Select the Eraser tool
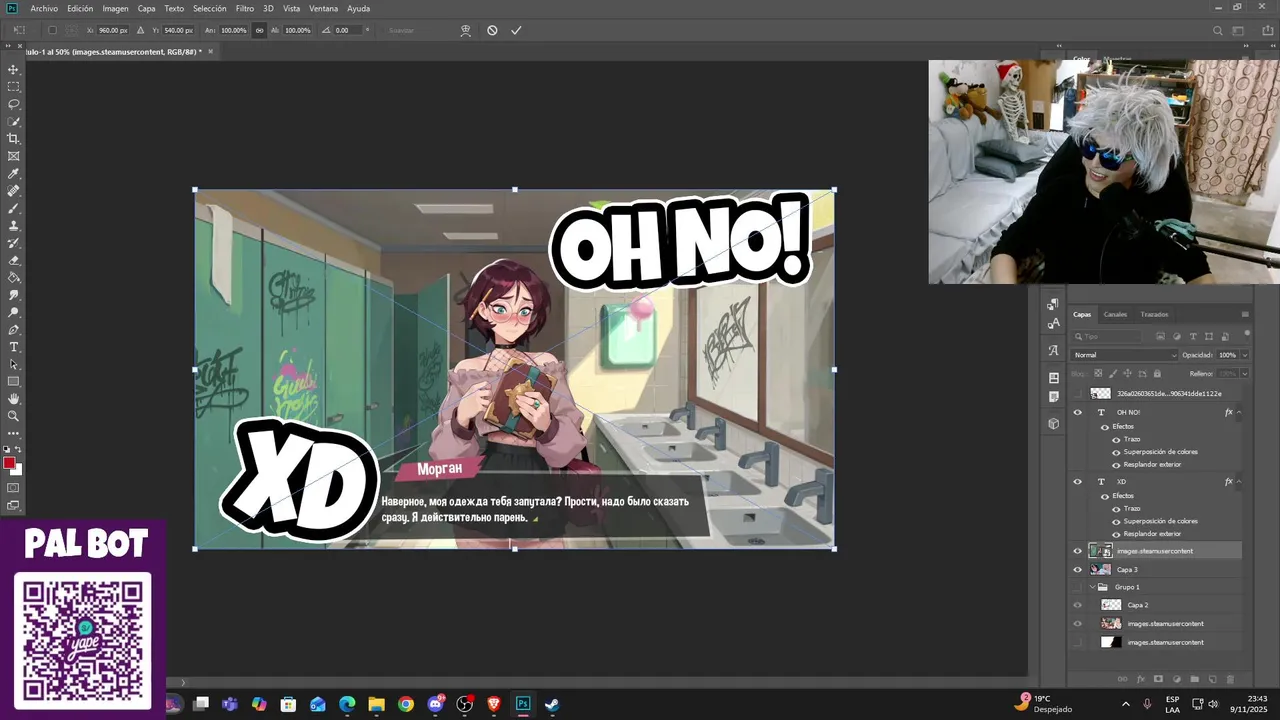This screenshot has width=1280, height=720. click(13, 260)
